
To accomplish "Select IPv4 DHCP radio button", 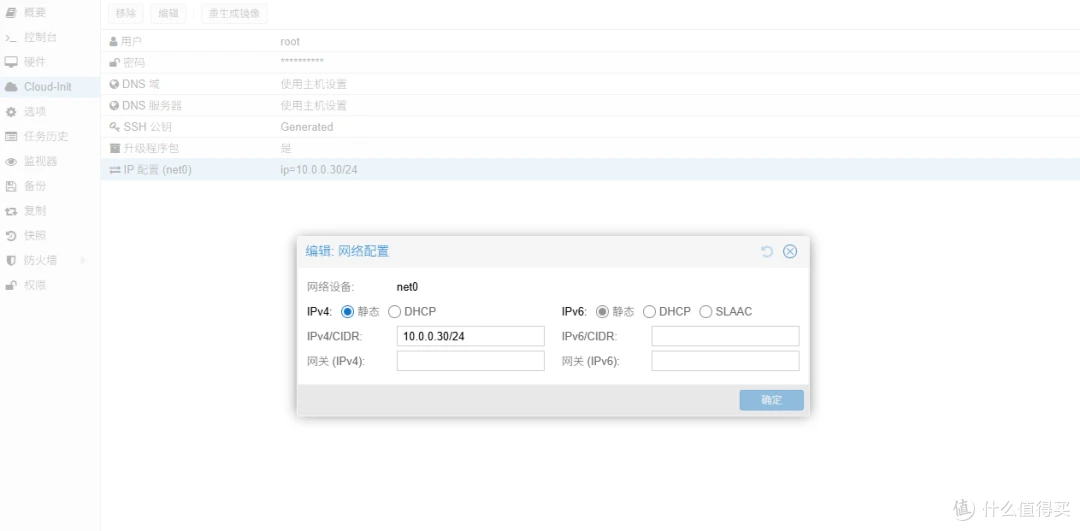I will coord(394,311).
